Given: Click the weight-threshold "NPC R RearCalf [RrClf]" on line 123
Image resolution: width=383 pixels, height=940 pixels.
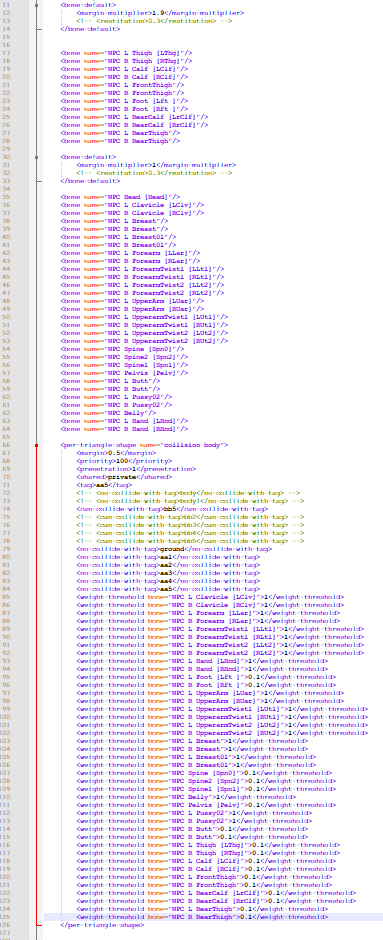Looking at the screenshot, I should 216,901.
